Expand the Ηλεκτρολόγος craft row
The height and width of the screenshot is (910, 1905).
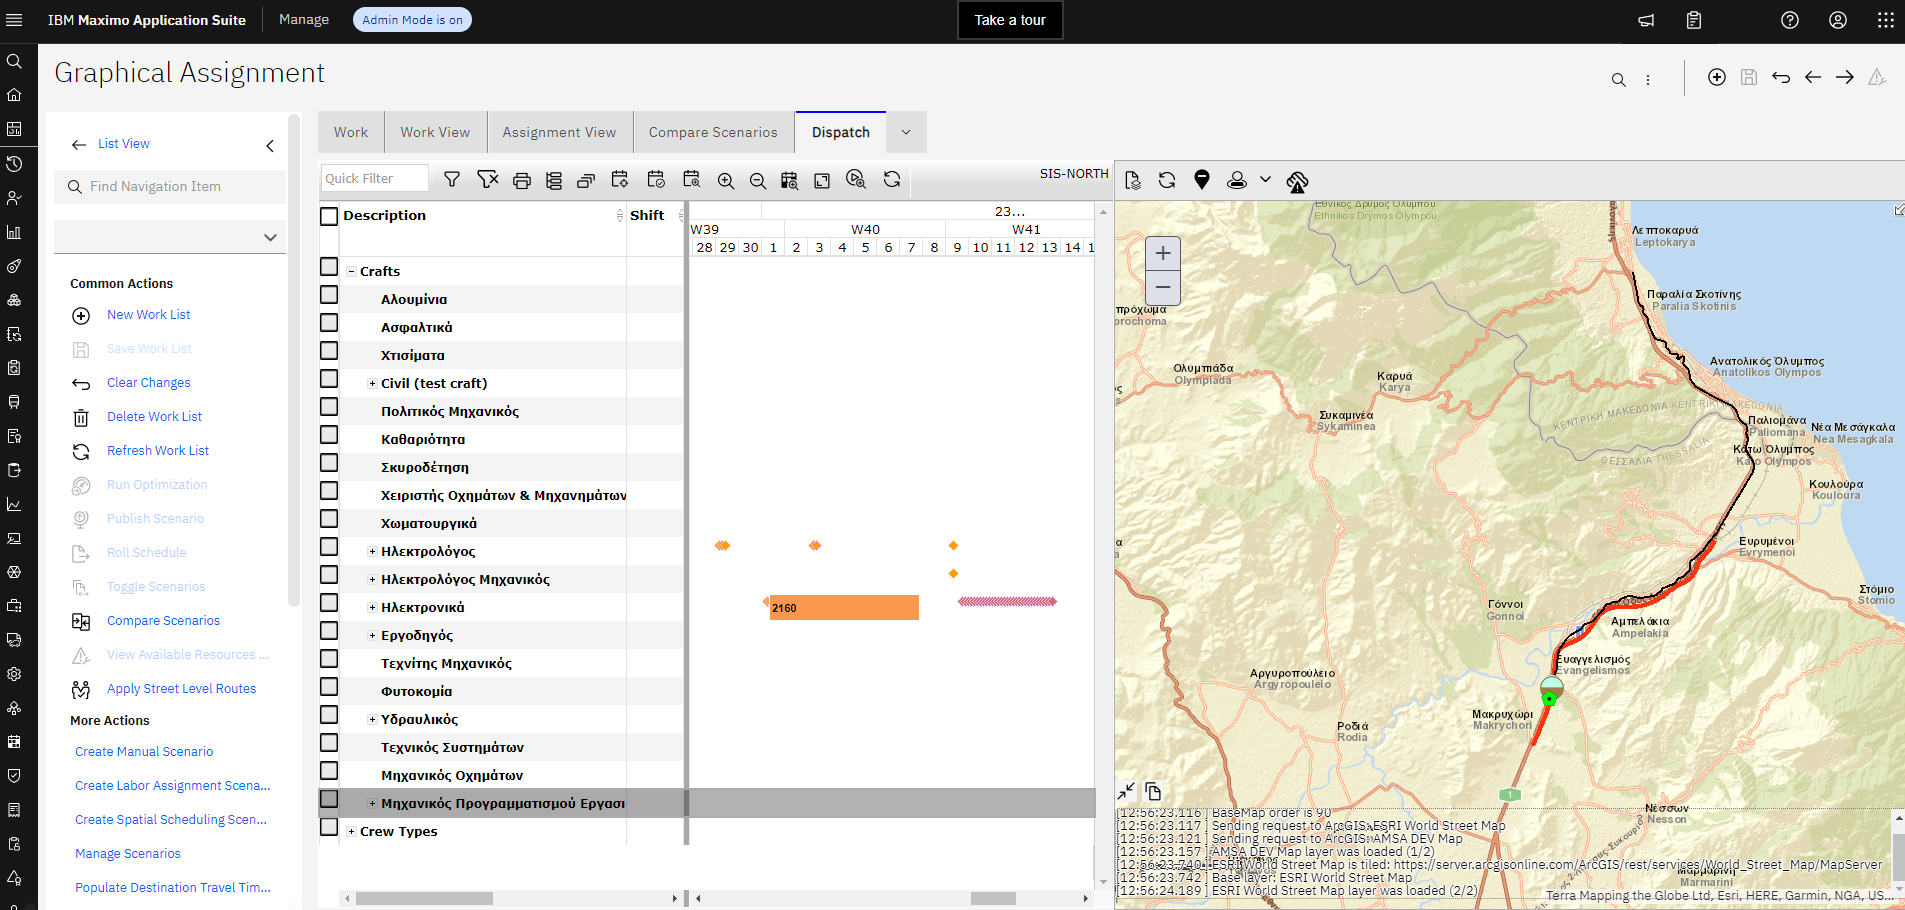point(372,552)
